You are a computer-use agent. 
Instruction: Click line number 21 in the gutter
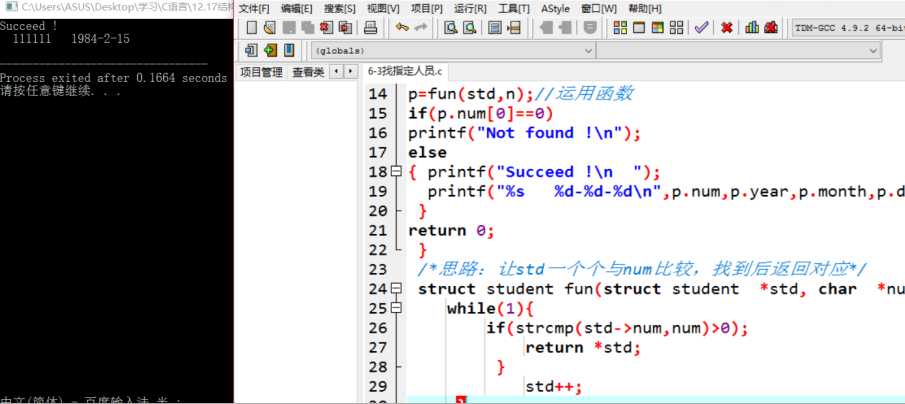click(376, 230)
